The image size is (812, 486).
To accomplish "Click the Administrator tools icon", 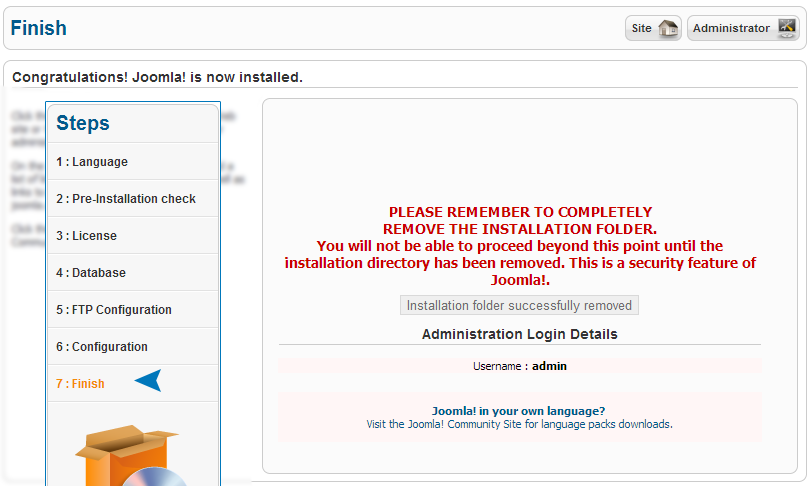I will [787, 28].
